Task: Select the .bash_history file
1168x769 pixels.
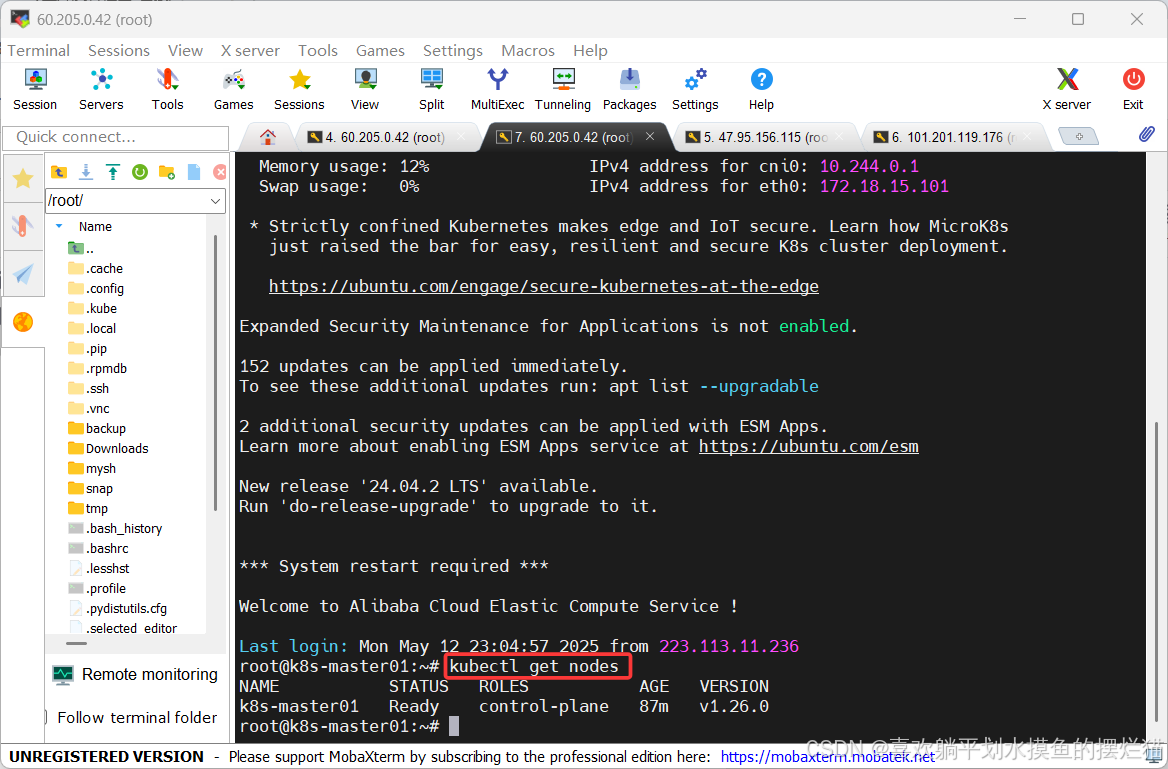Action: click(x=115, y=528)
